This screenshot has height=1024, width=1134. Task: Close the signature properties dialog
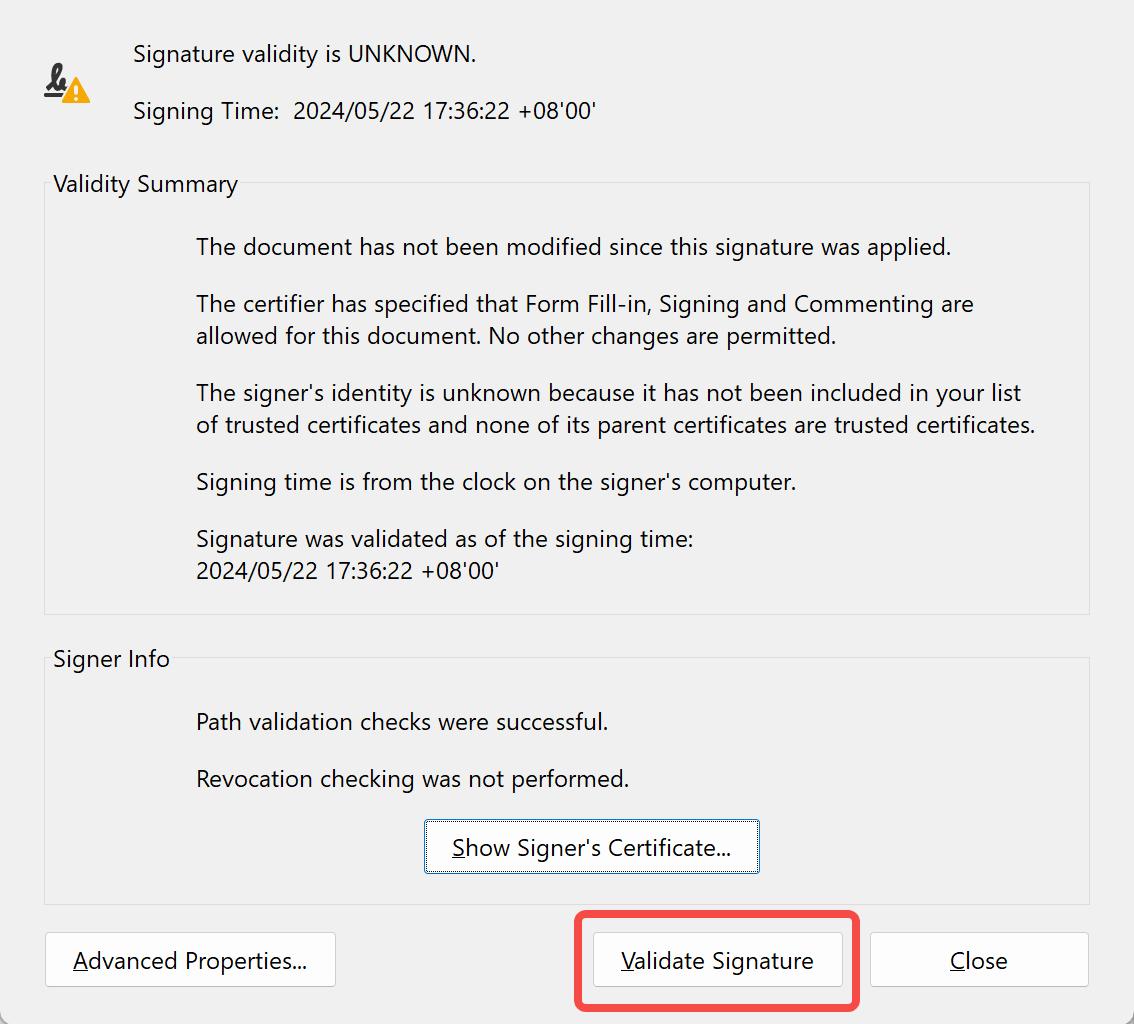(x=978, y=961)
